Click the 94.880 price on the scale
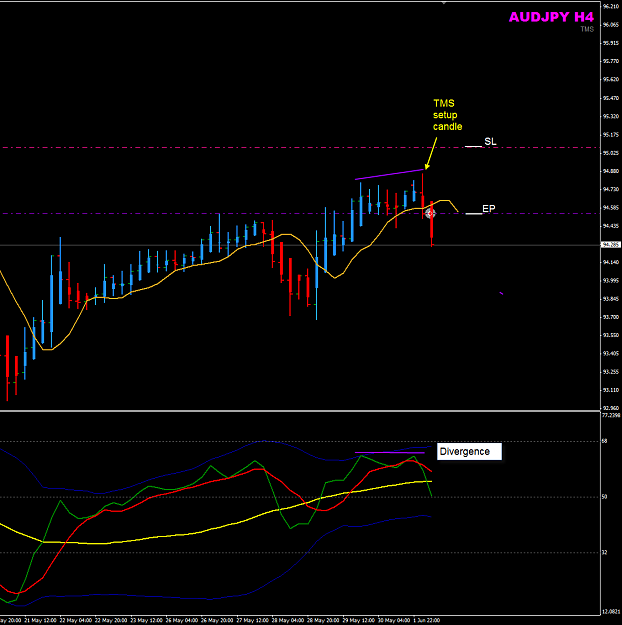 [610, 171]
